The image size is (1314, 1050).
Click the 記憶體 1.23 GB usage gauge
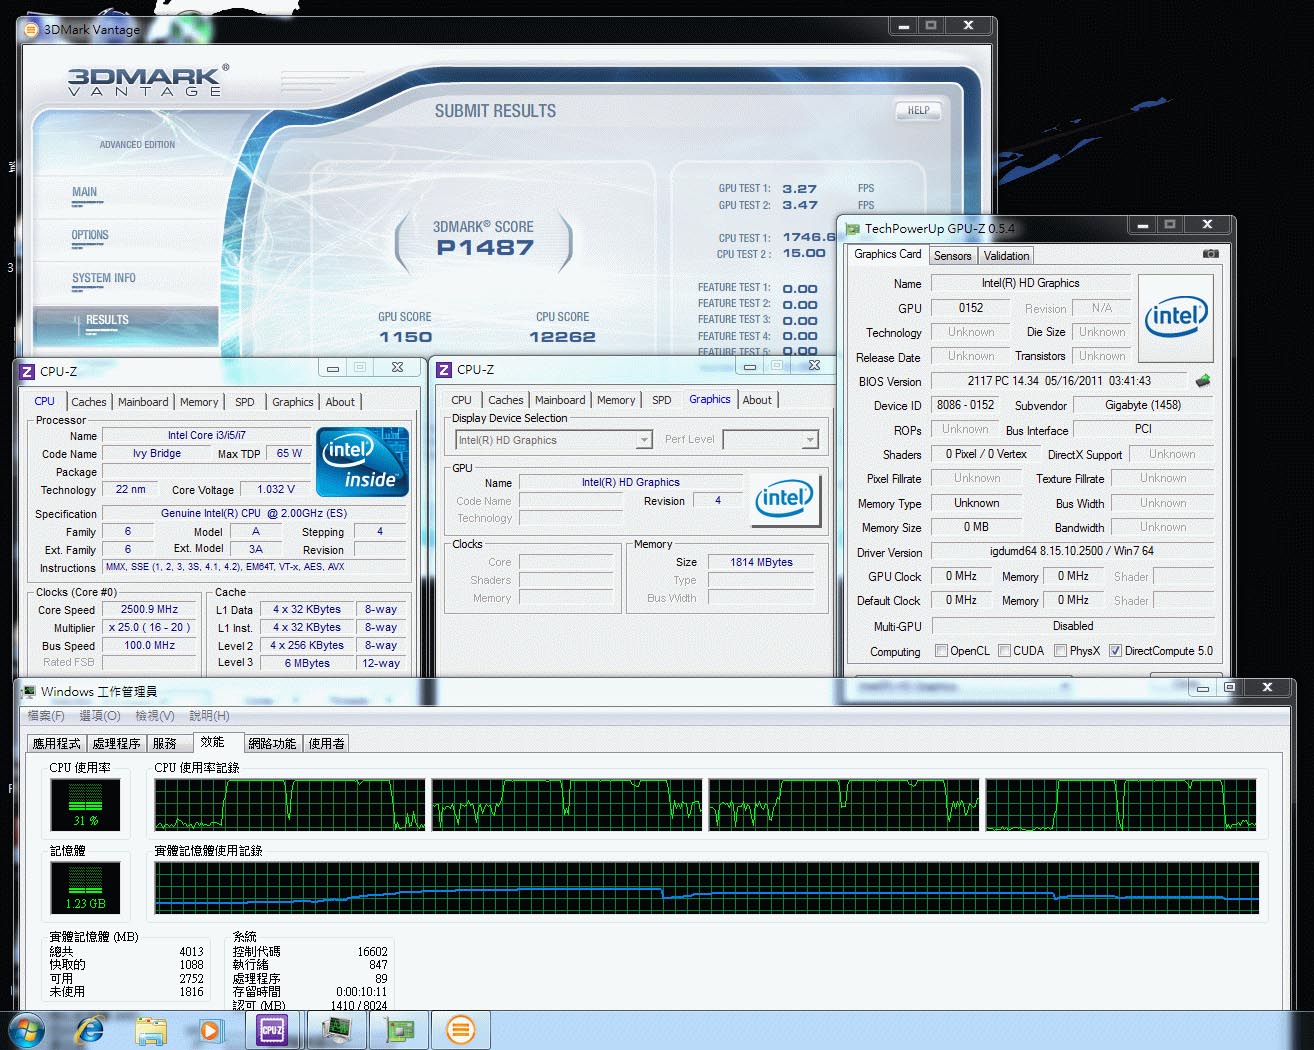tap(86, 887)
